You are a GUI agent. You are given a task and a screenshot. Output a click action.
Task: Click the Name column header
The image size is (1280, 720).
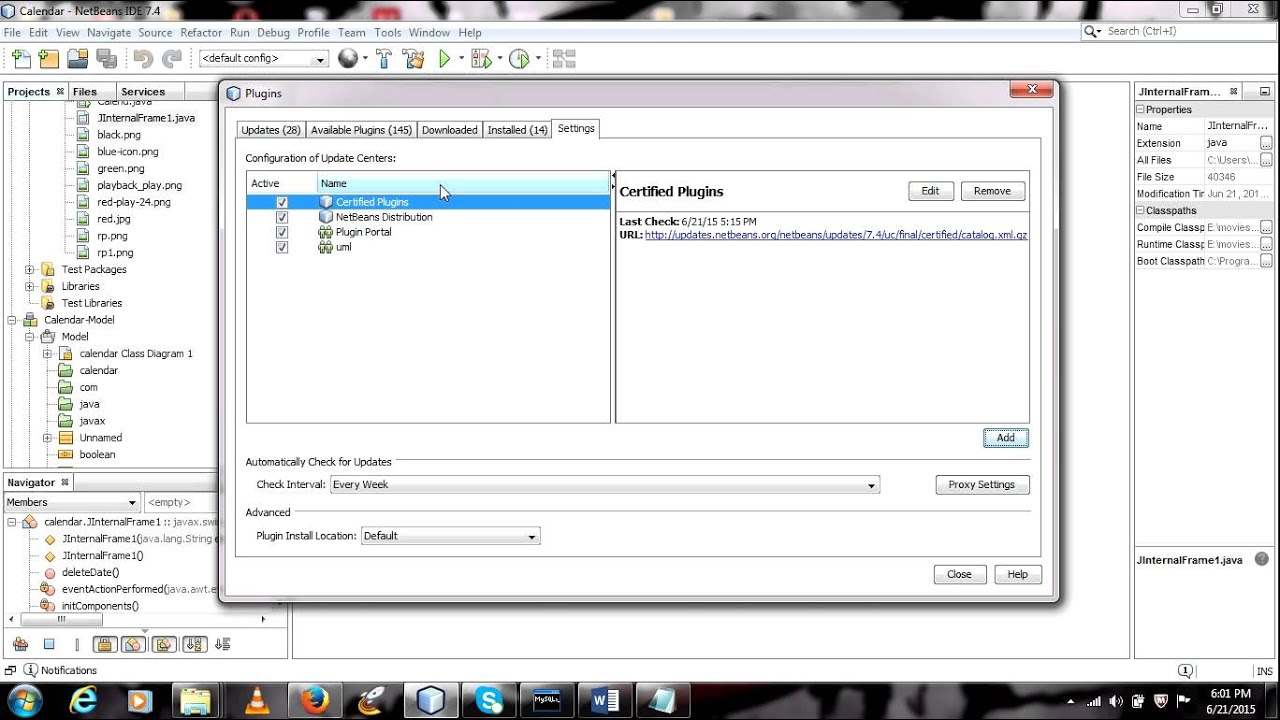tap(464, 183)
